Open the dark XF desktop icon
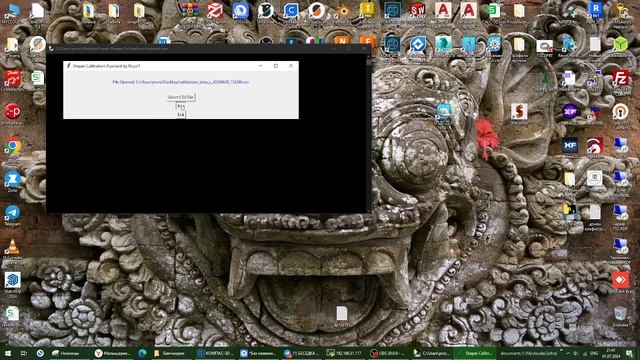 coord(570,145)
